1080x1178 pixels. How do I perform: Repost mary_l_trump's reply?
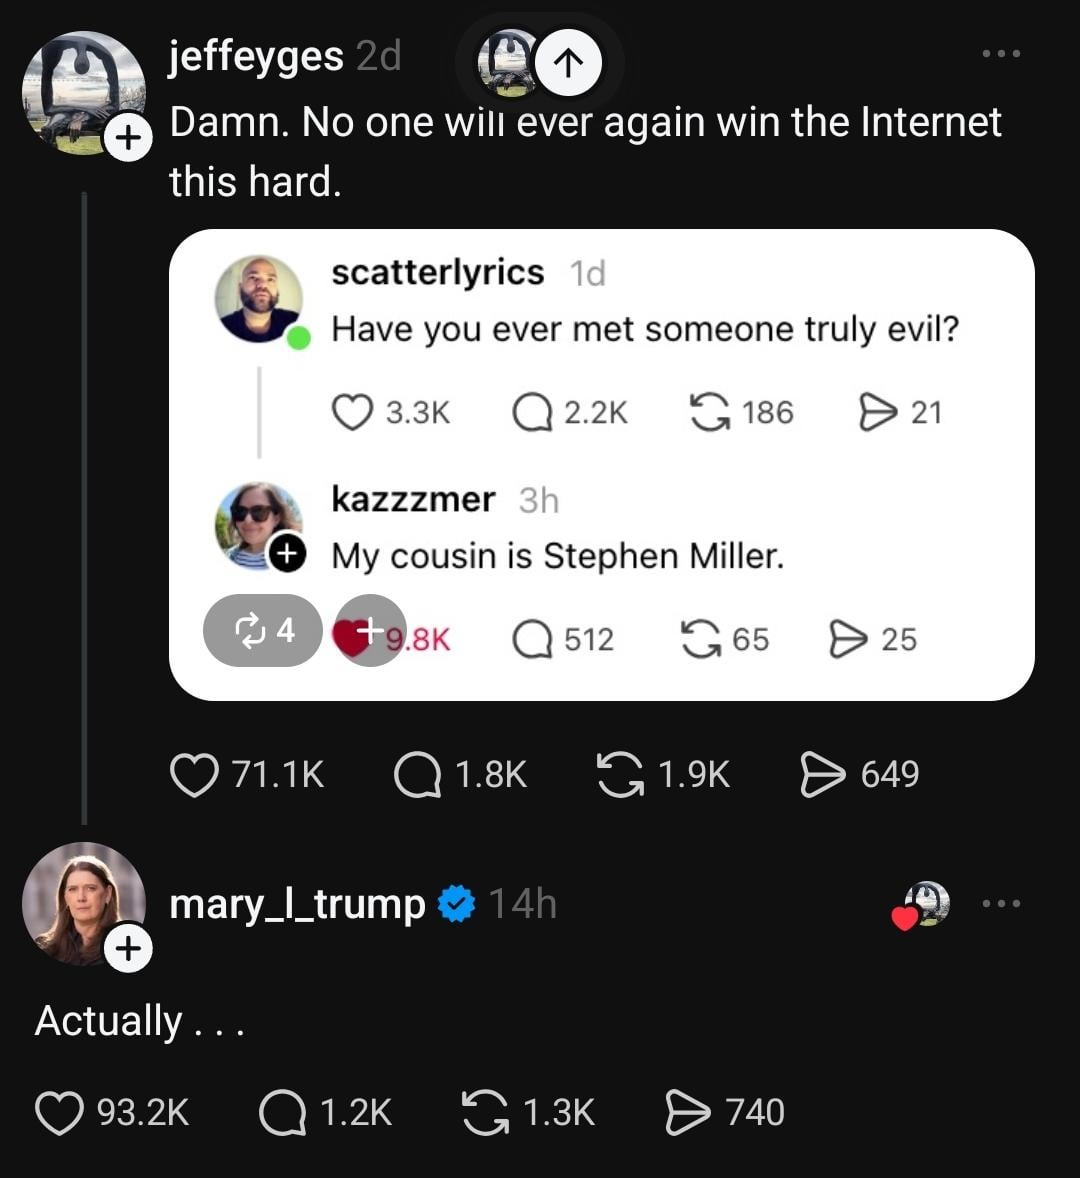coord(485,1113)
